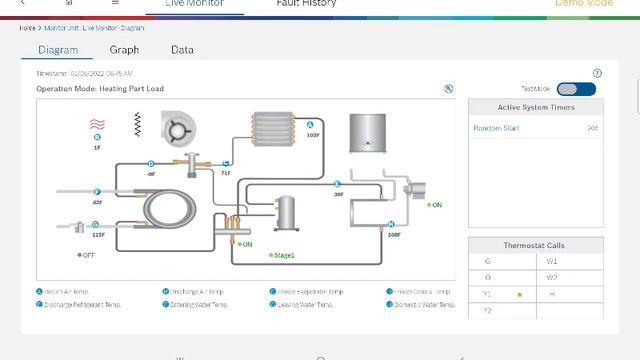
Task: Select the electric heater zigzag icon
Action: [138, 124]
